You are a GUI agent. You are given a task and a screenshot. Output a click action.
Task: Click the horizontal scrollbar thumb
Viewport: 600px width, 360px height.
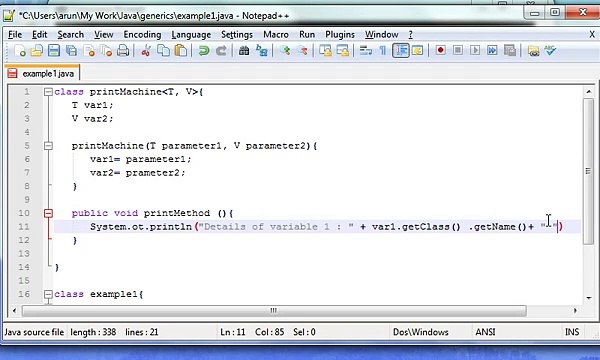[274, 310]
